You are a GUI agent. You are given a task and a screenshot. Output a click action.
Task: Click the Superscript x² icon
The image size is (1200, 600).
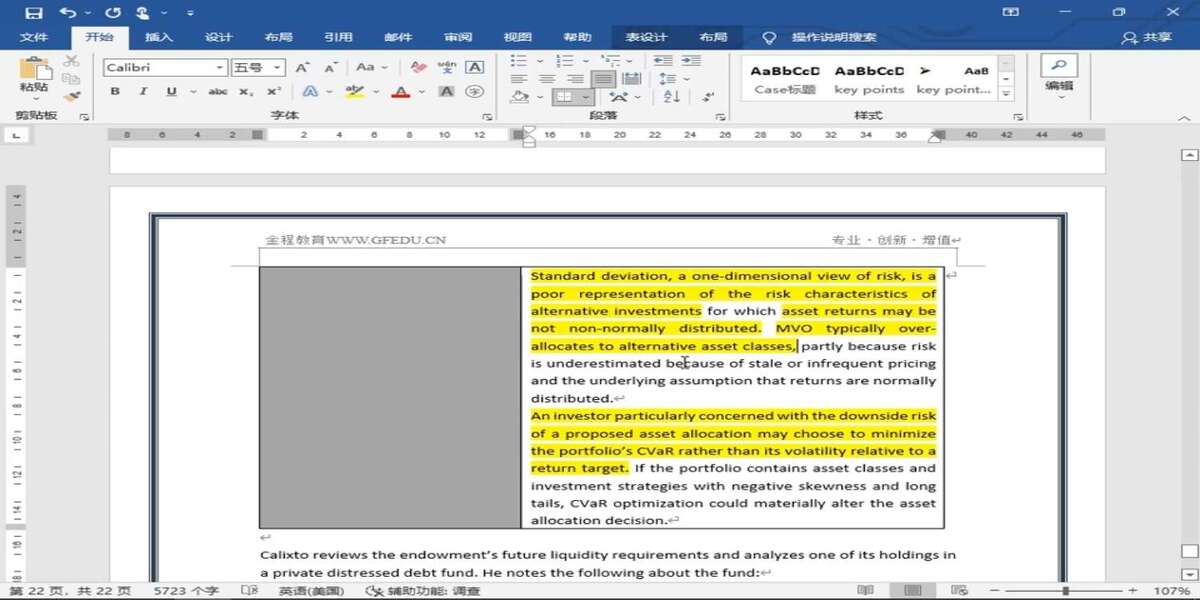click(273, 92)
